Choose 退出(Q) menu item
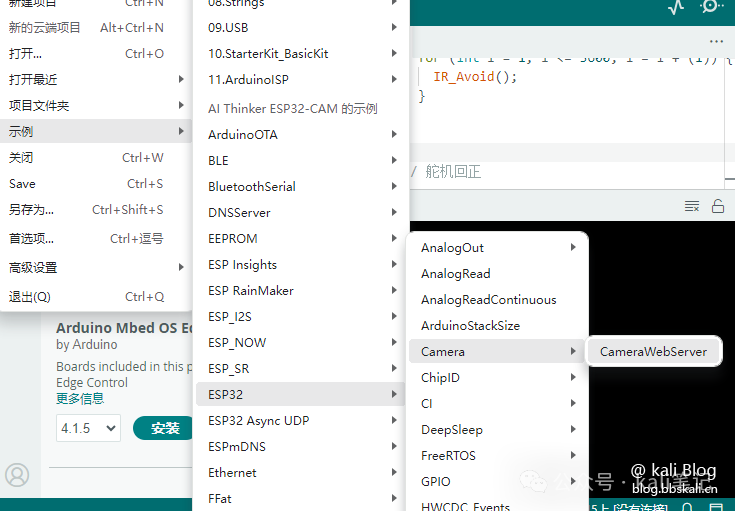 (x=96, y=297)
